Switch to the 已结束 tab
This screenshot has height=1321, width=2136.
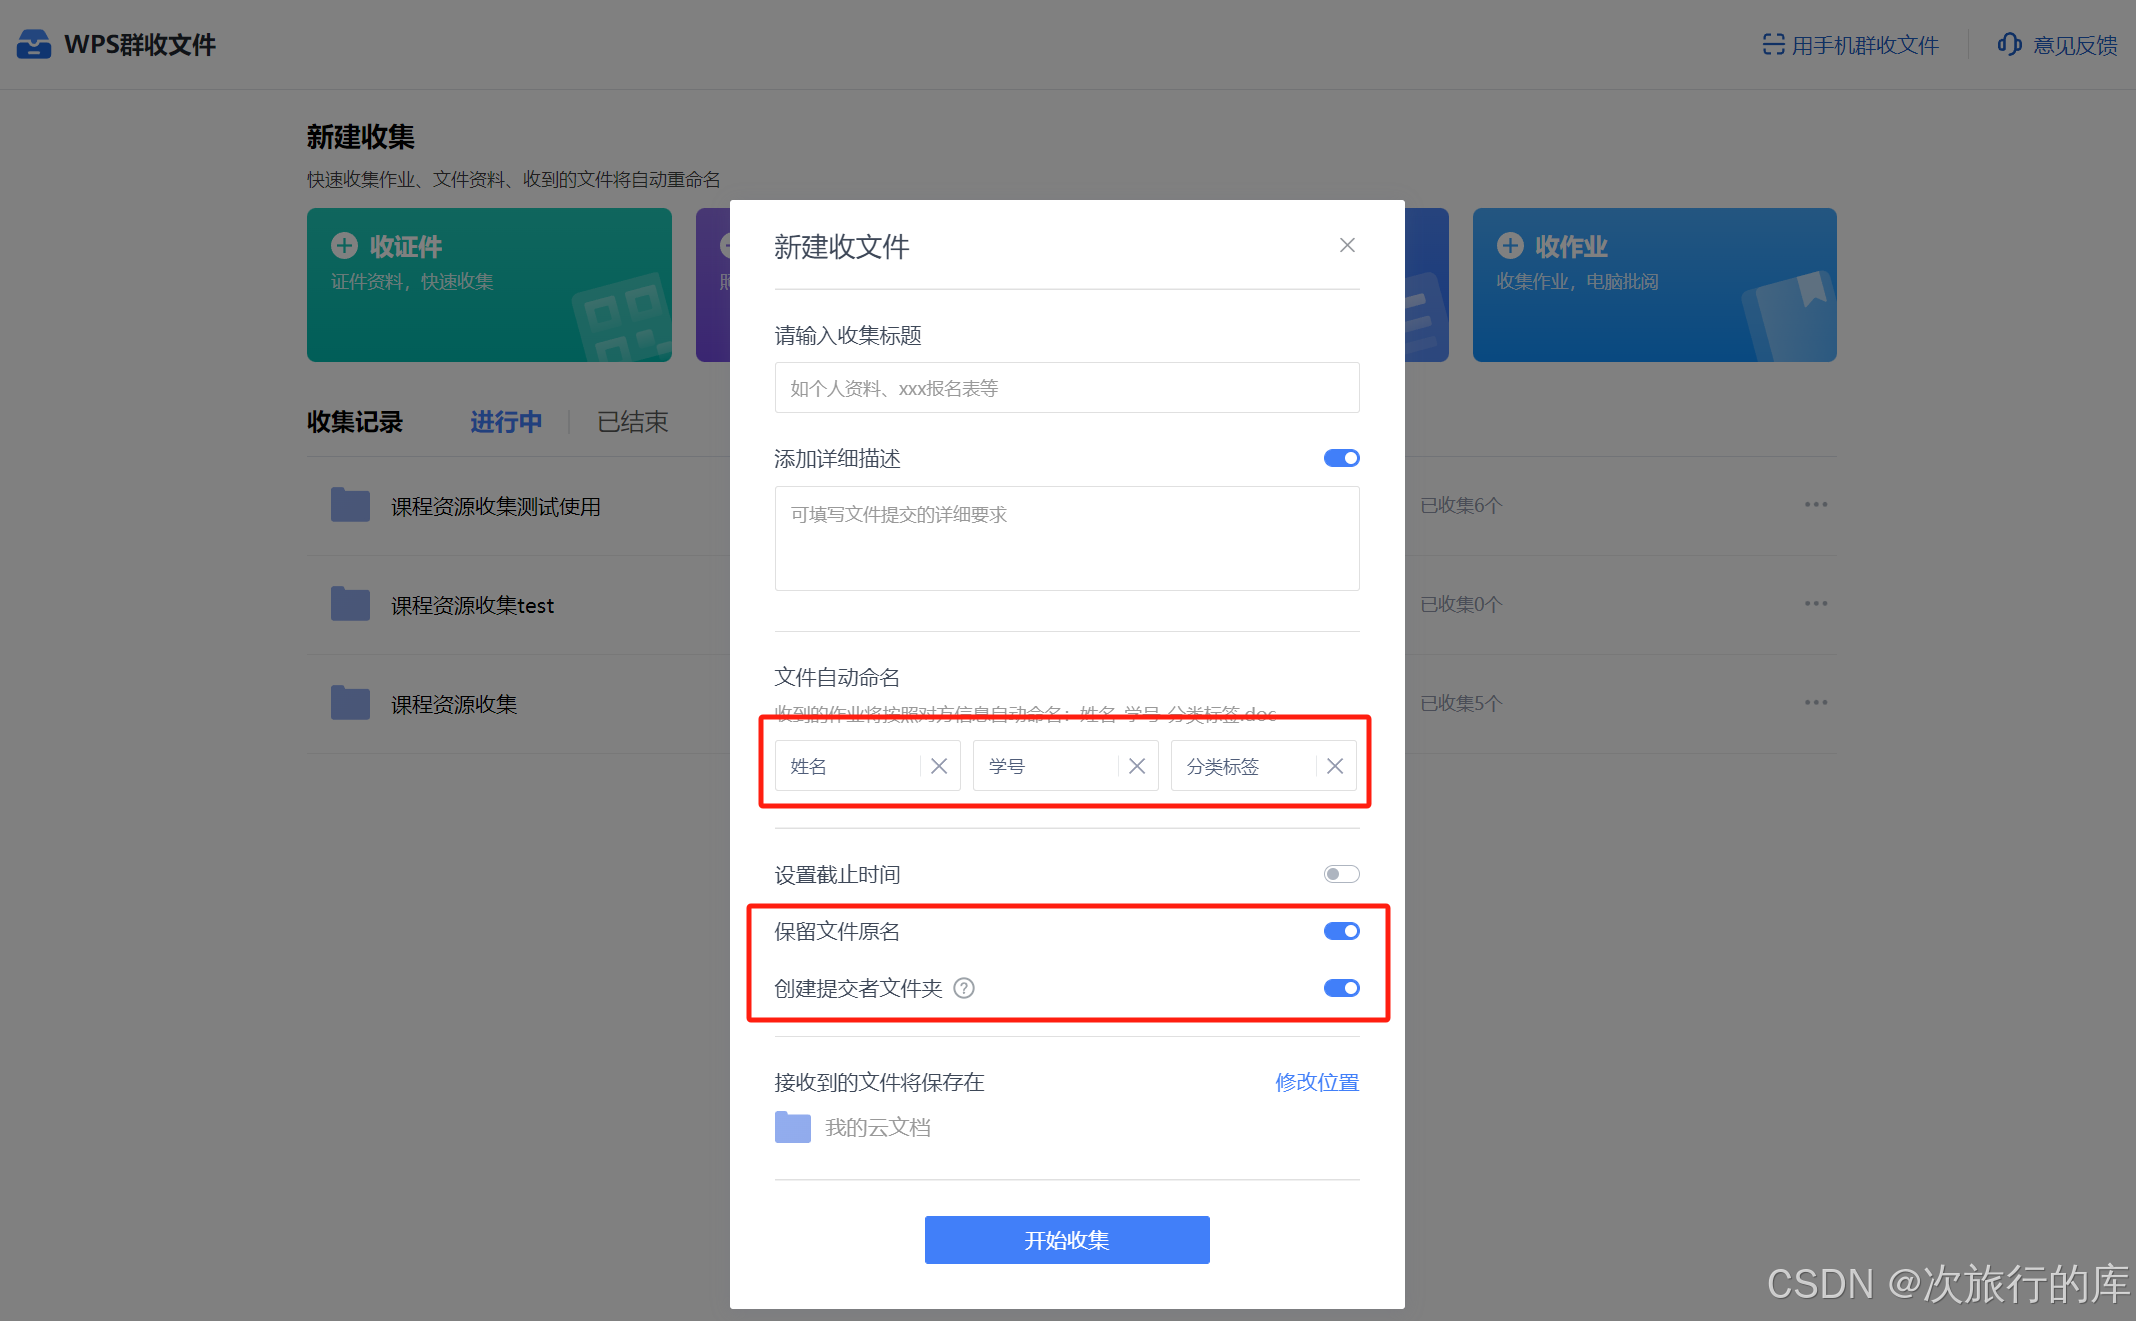tap(632, 422)
